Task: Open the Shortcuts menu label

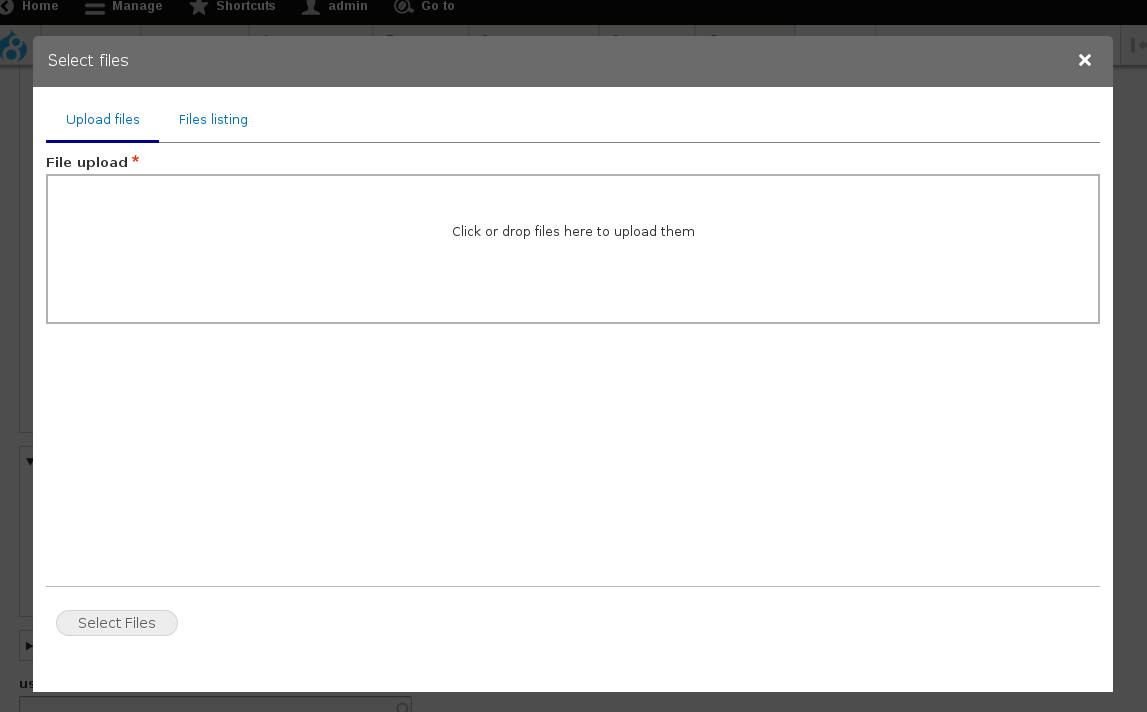Action: coord(246,7)
